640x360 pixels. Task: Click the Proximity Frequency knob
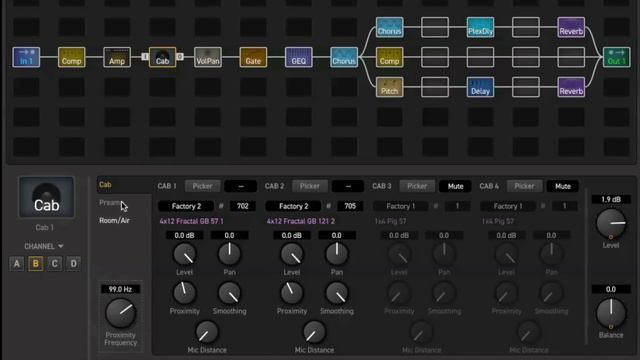pyautogui.click(x=120, y=313)
